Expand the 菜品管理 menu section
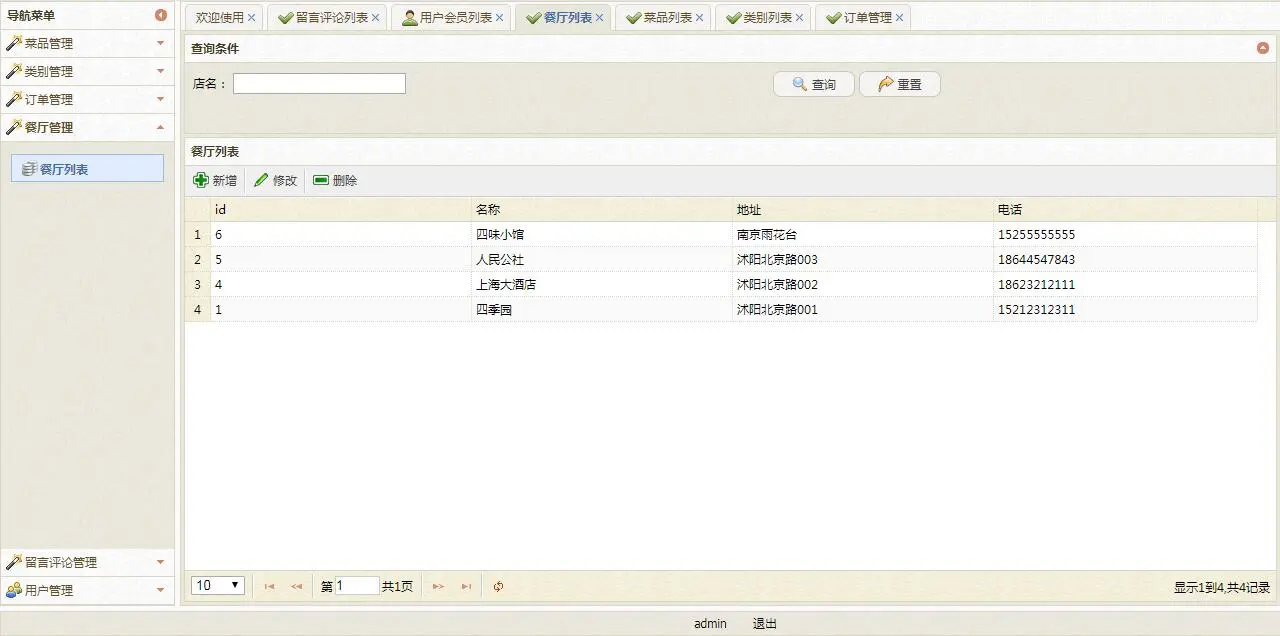The height and width of the screenshot is (636, 1280). 87,44
